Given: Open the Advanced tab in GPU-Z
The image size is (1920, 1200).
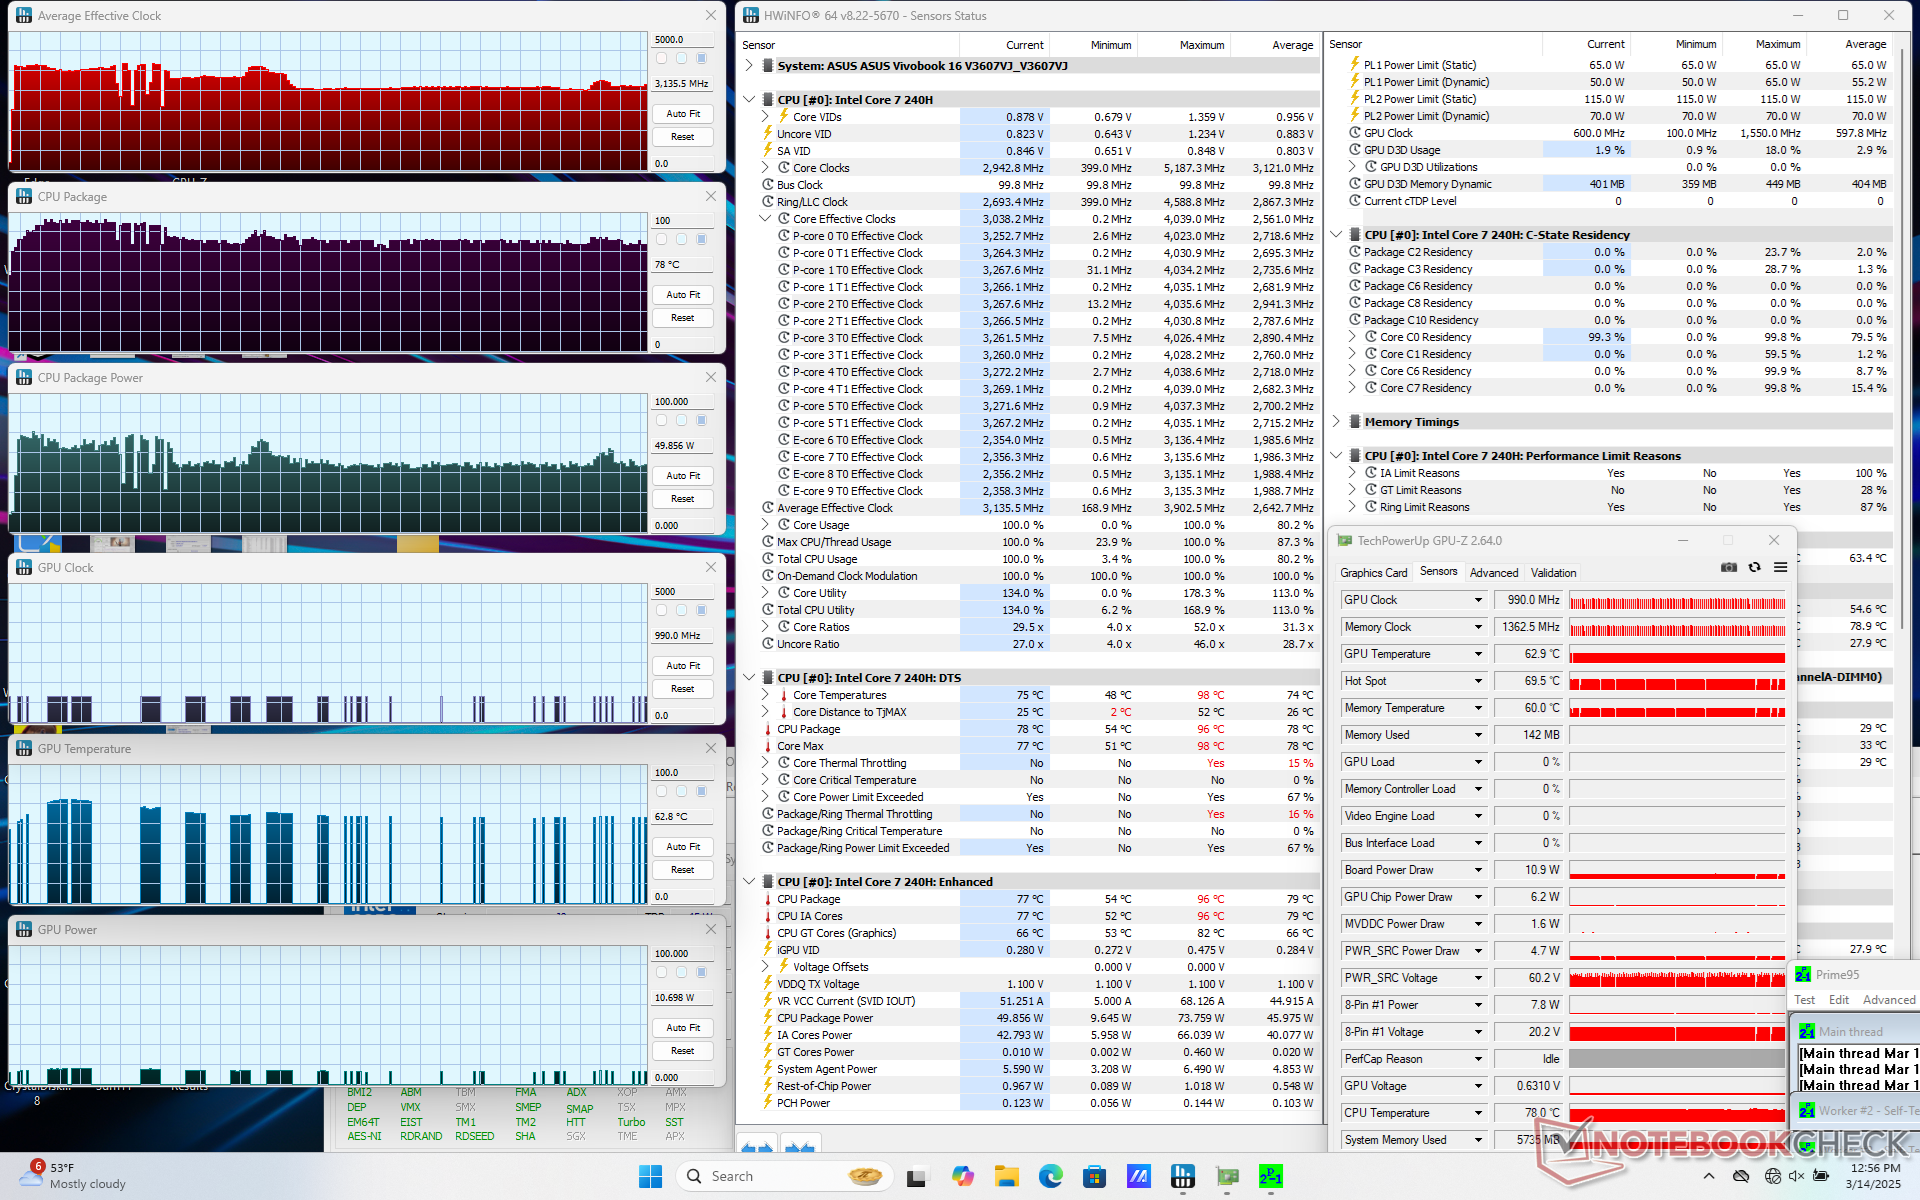Looking at the screenshot, I should click(1494, 573).
